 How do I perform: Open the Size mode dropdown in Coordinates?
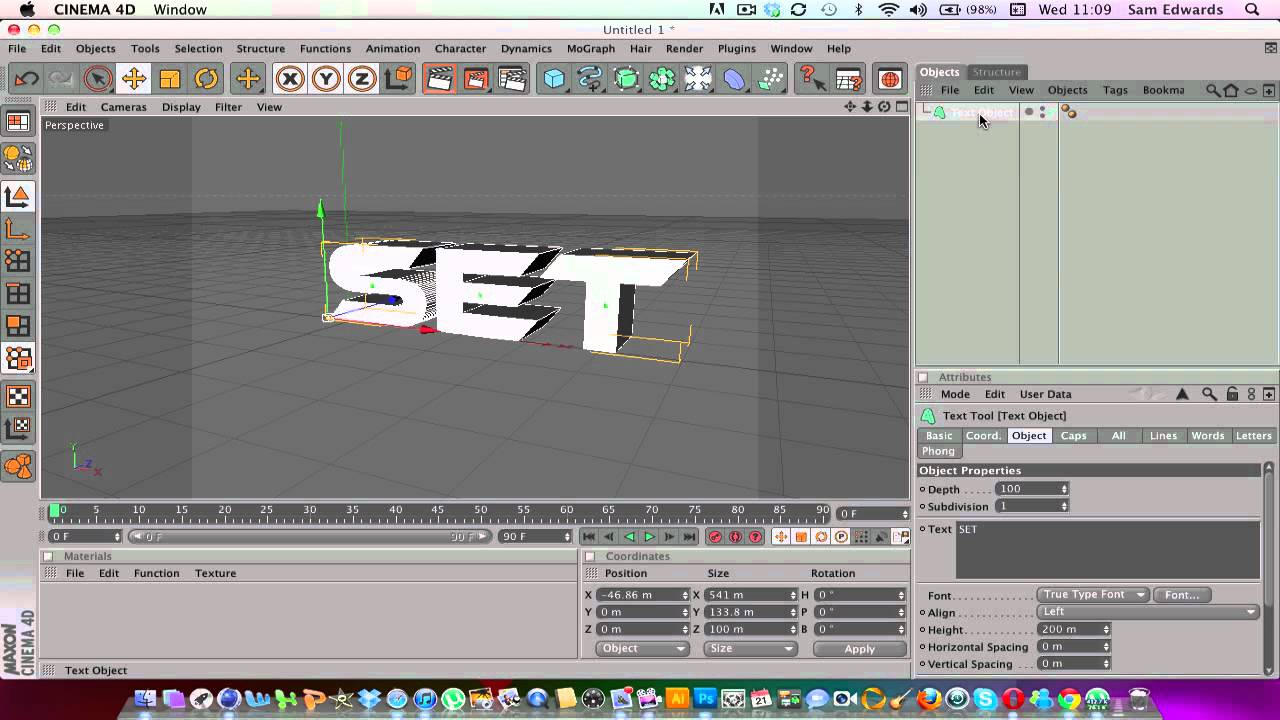[x=750, y=648]
